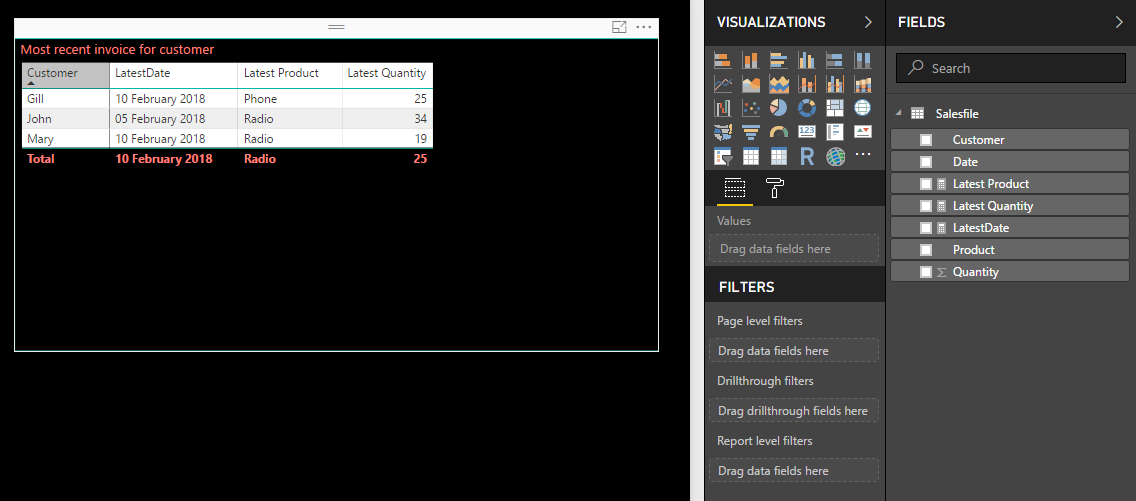The width and height of the screenshot is (1136, 501).
Task: Check the Latest Quantity measure checkbox
Action: point(926,206)
